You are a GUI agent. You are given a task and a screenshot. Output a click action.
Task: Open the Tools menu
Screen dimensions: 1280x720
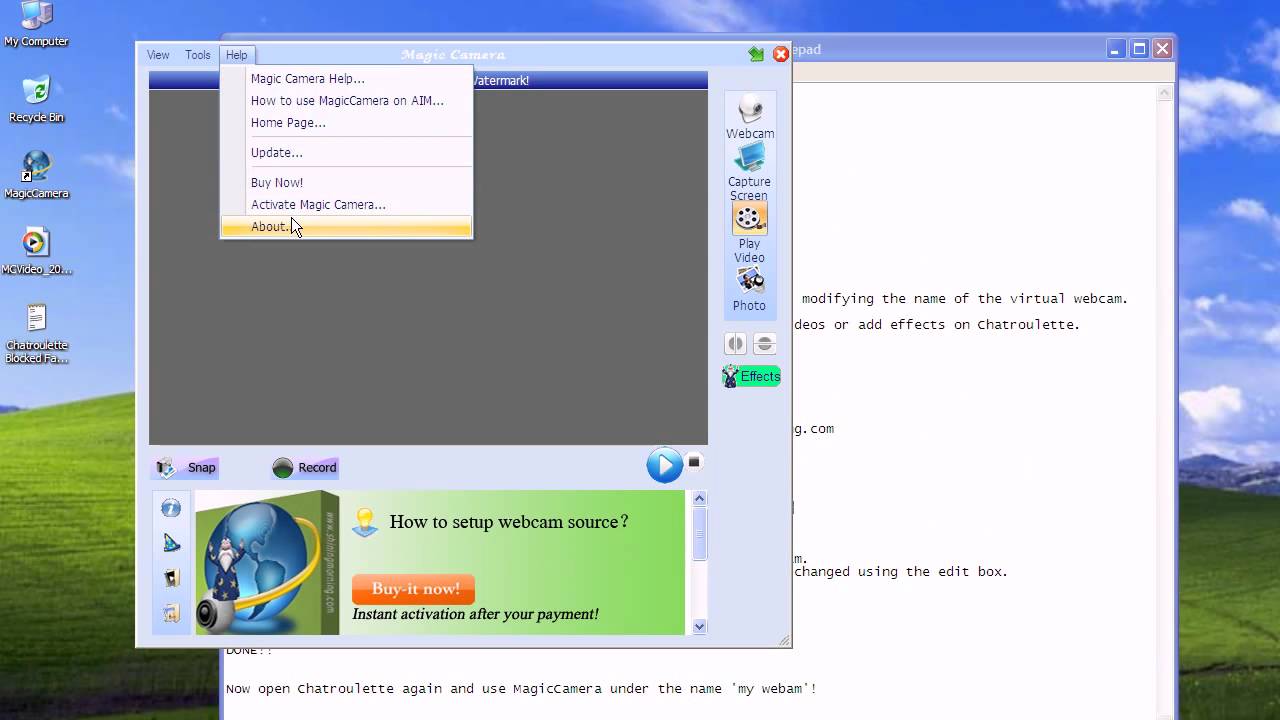[x=198, y=55]
